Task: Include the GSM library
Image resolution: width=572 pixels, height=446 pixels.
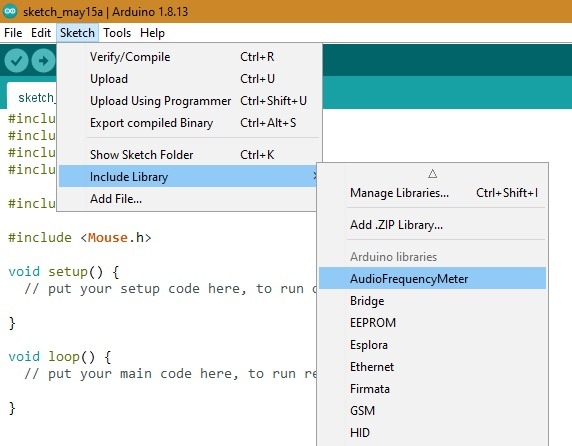Action: point(432,411)
